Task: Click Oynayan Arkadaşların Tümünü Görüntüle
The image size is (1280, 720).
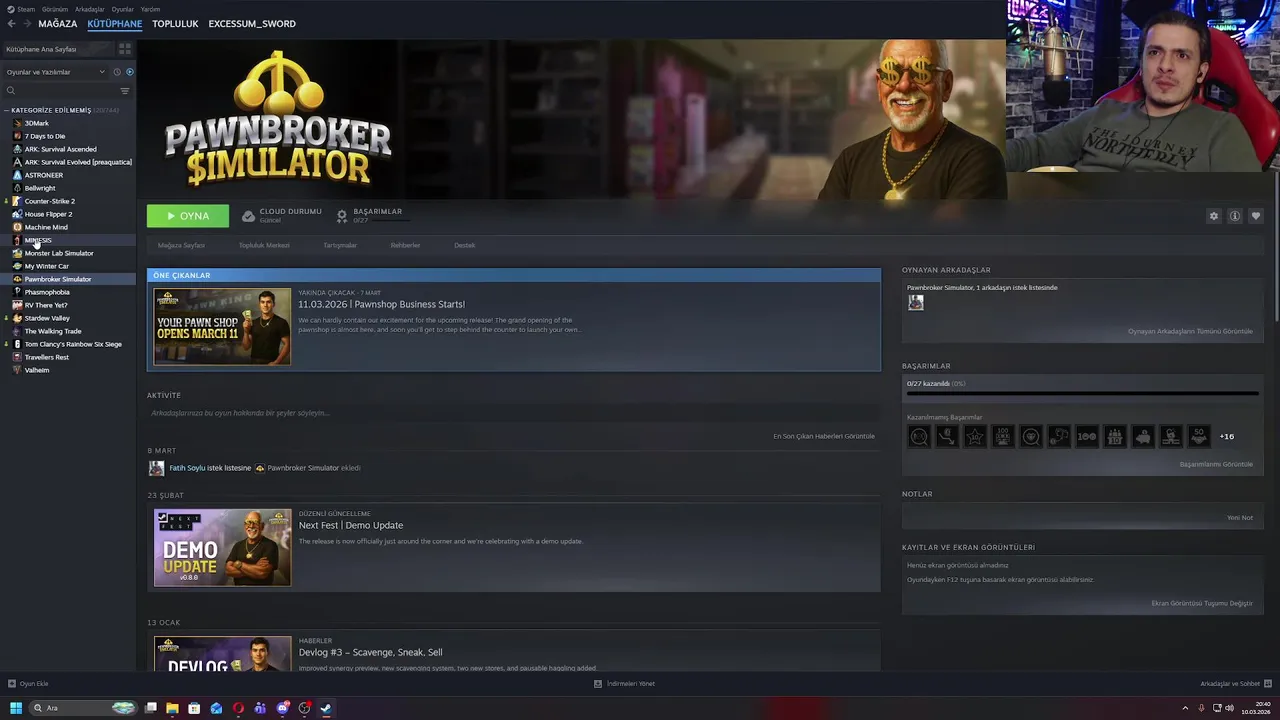Action: pos(1190,331)
